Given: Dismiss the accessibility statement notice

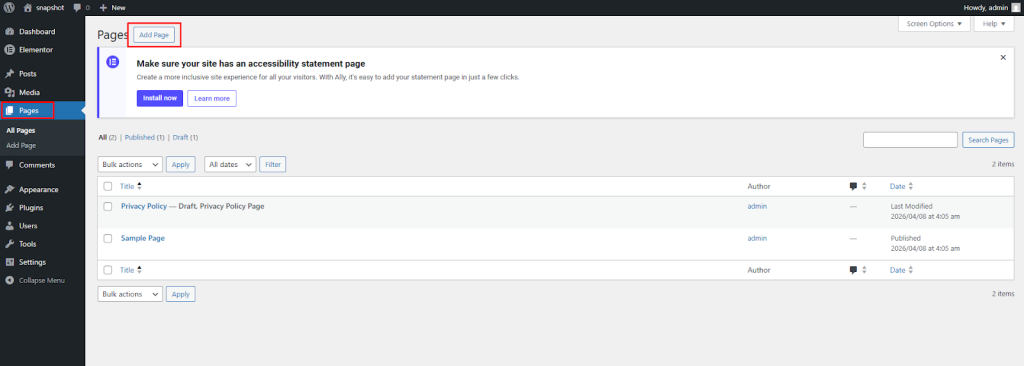Looking at the screenshot, I should coord(1003,58).
